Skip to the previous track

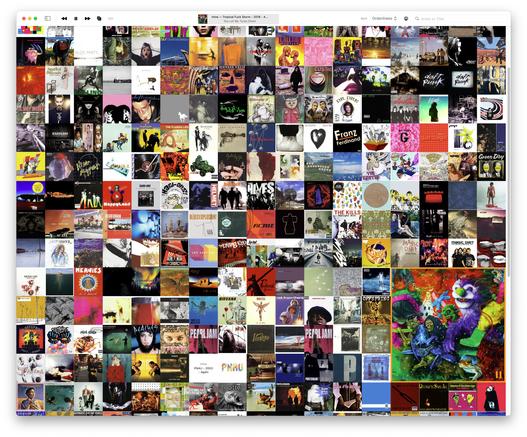pyautogui.click(x=64, y=18)
